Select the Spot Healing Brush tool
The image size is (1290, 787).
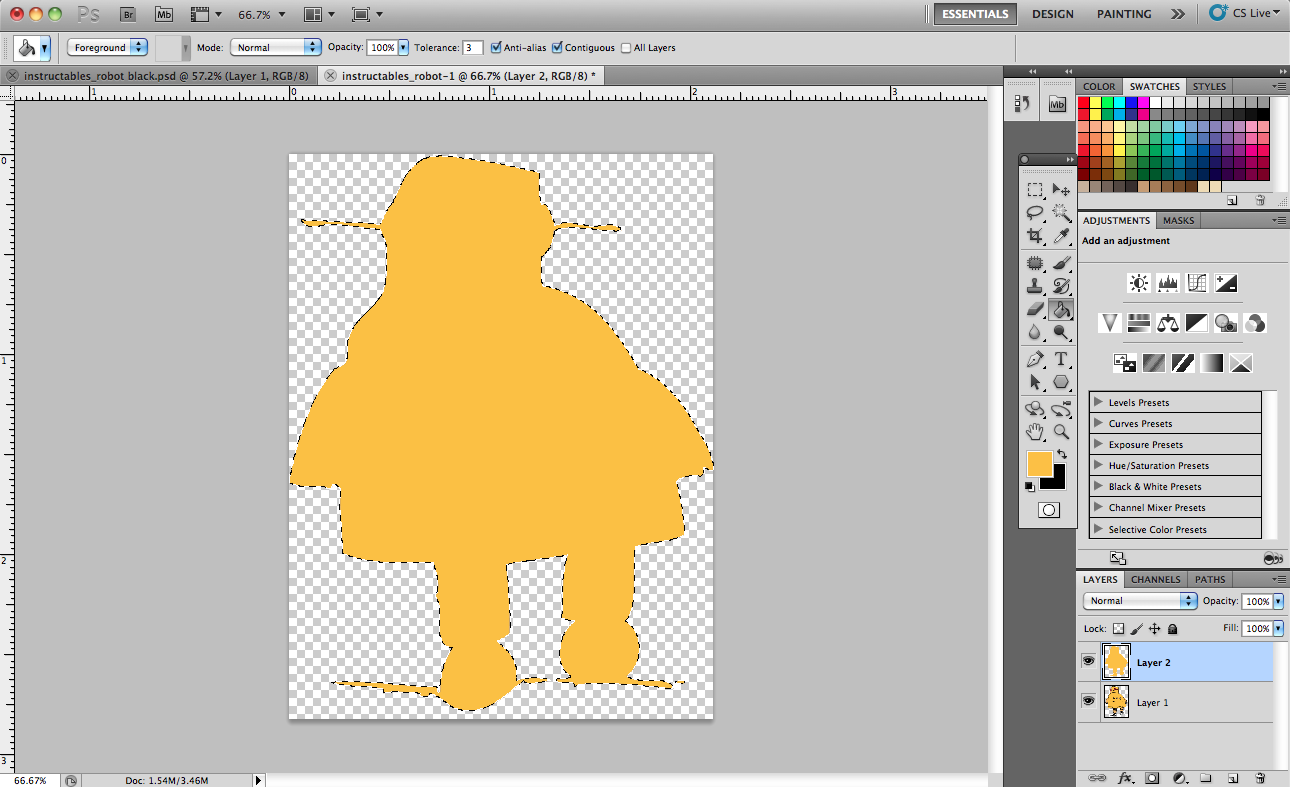(1035, 264)
